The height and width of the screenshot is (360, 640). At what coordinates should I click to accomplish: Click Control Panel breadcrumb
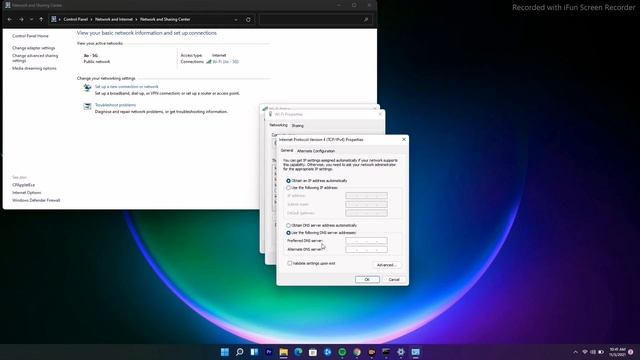pos(76,20)
